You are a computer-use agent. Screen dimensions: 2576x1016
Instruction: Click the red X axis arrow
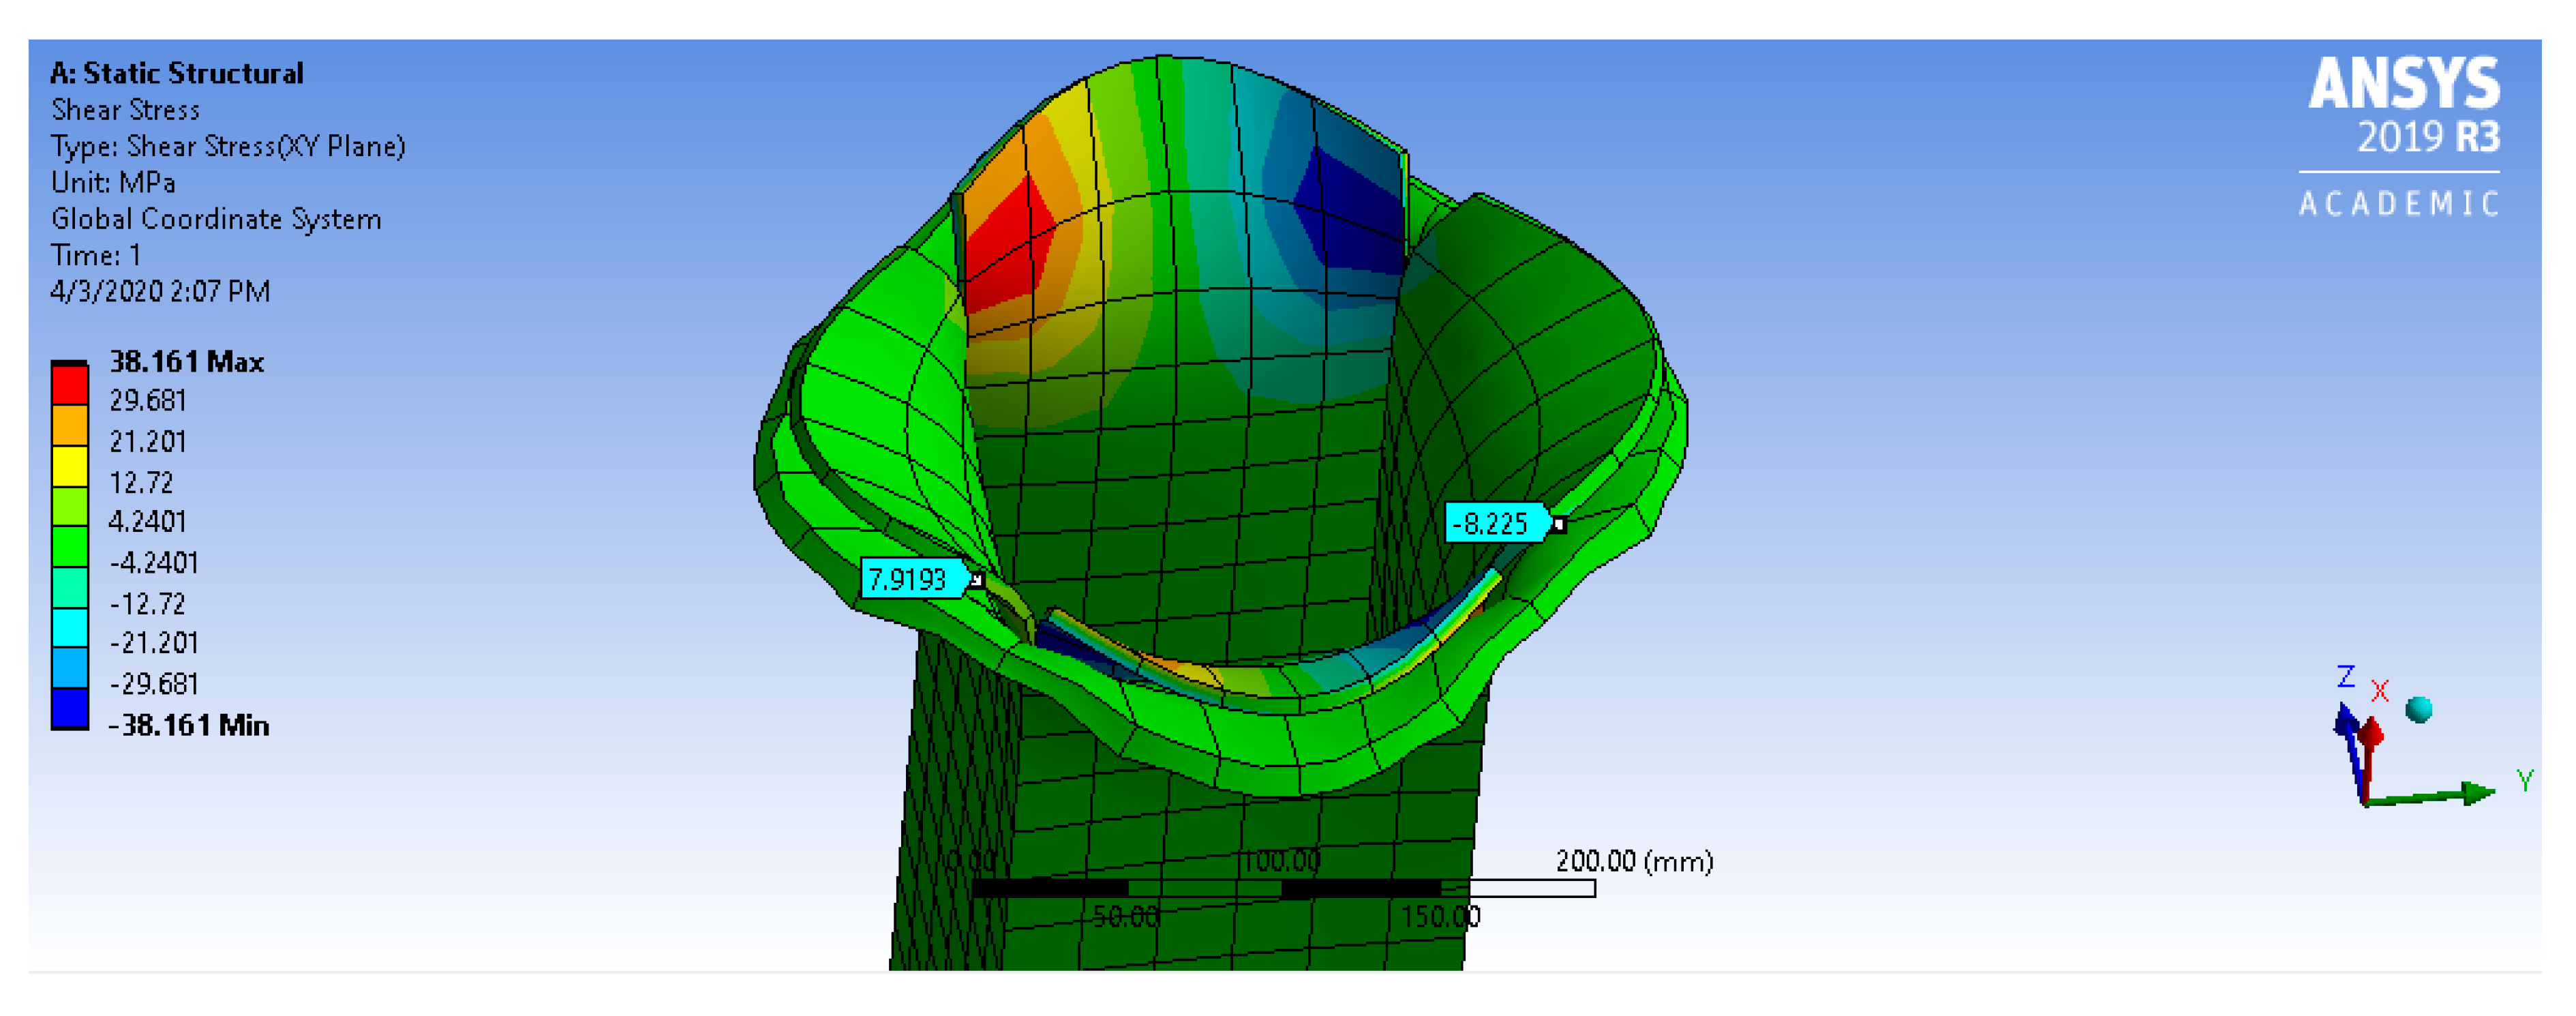click(2370, 735)
